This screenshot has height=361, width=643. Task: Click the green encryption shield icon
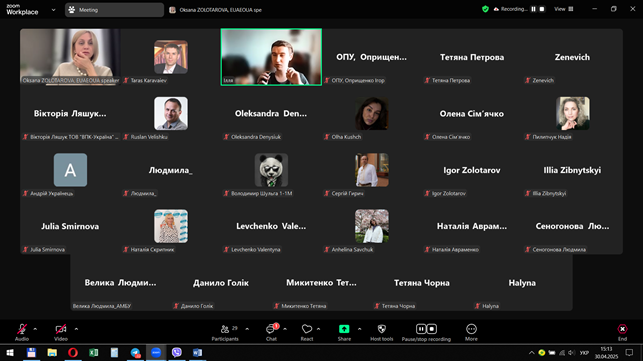tap(486, 9)
